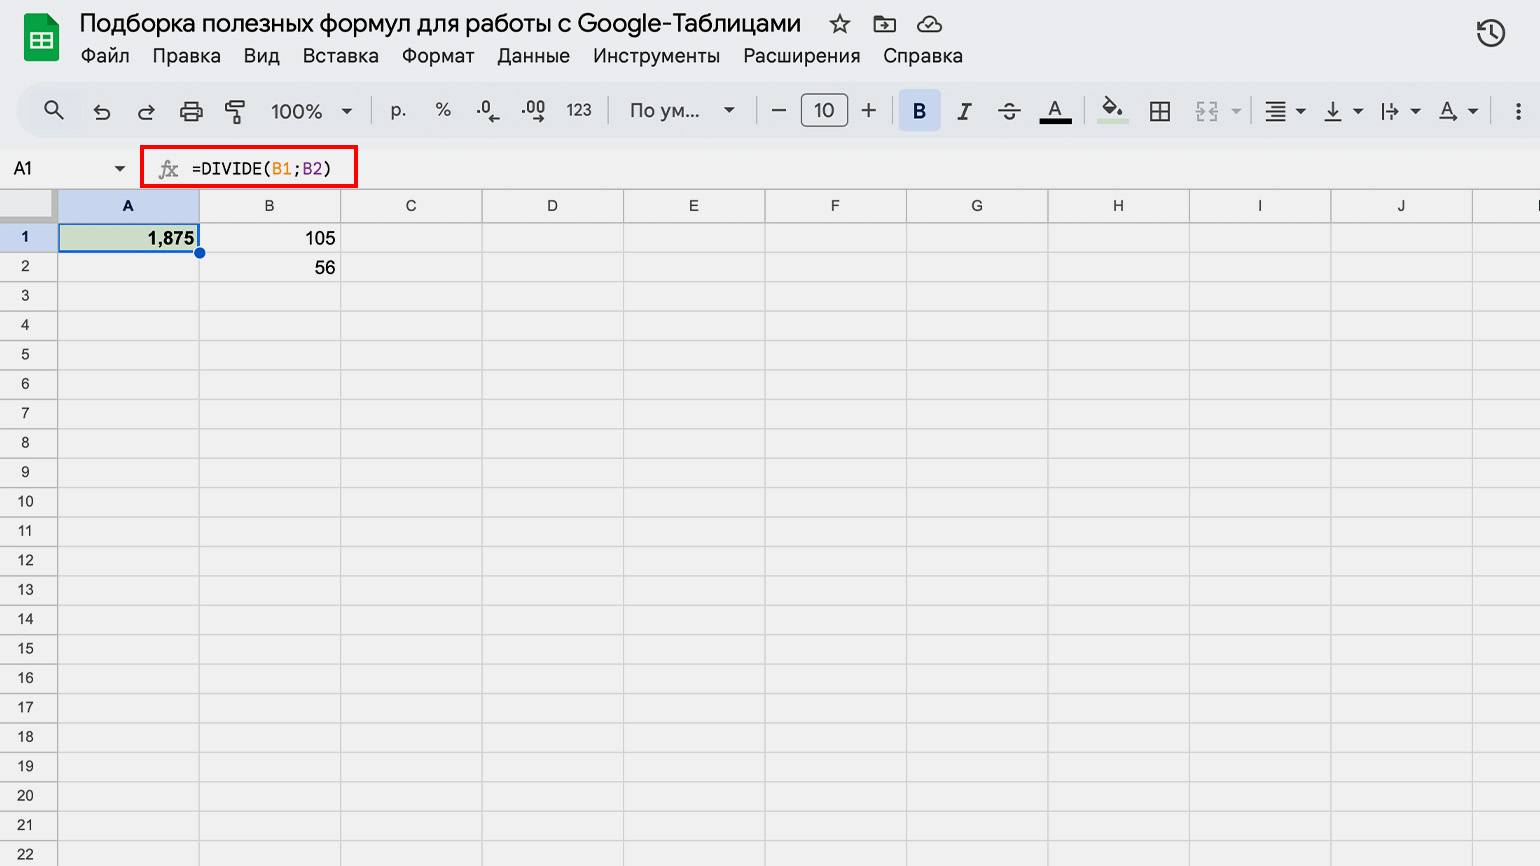1540x866 pixels.
Task: Check cloud save status icon
Action: coord(929,24)
